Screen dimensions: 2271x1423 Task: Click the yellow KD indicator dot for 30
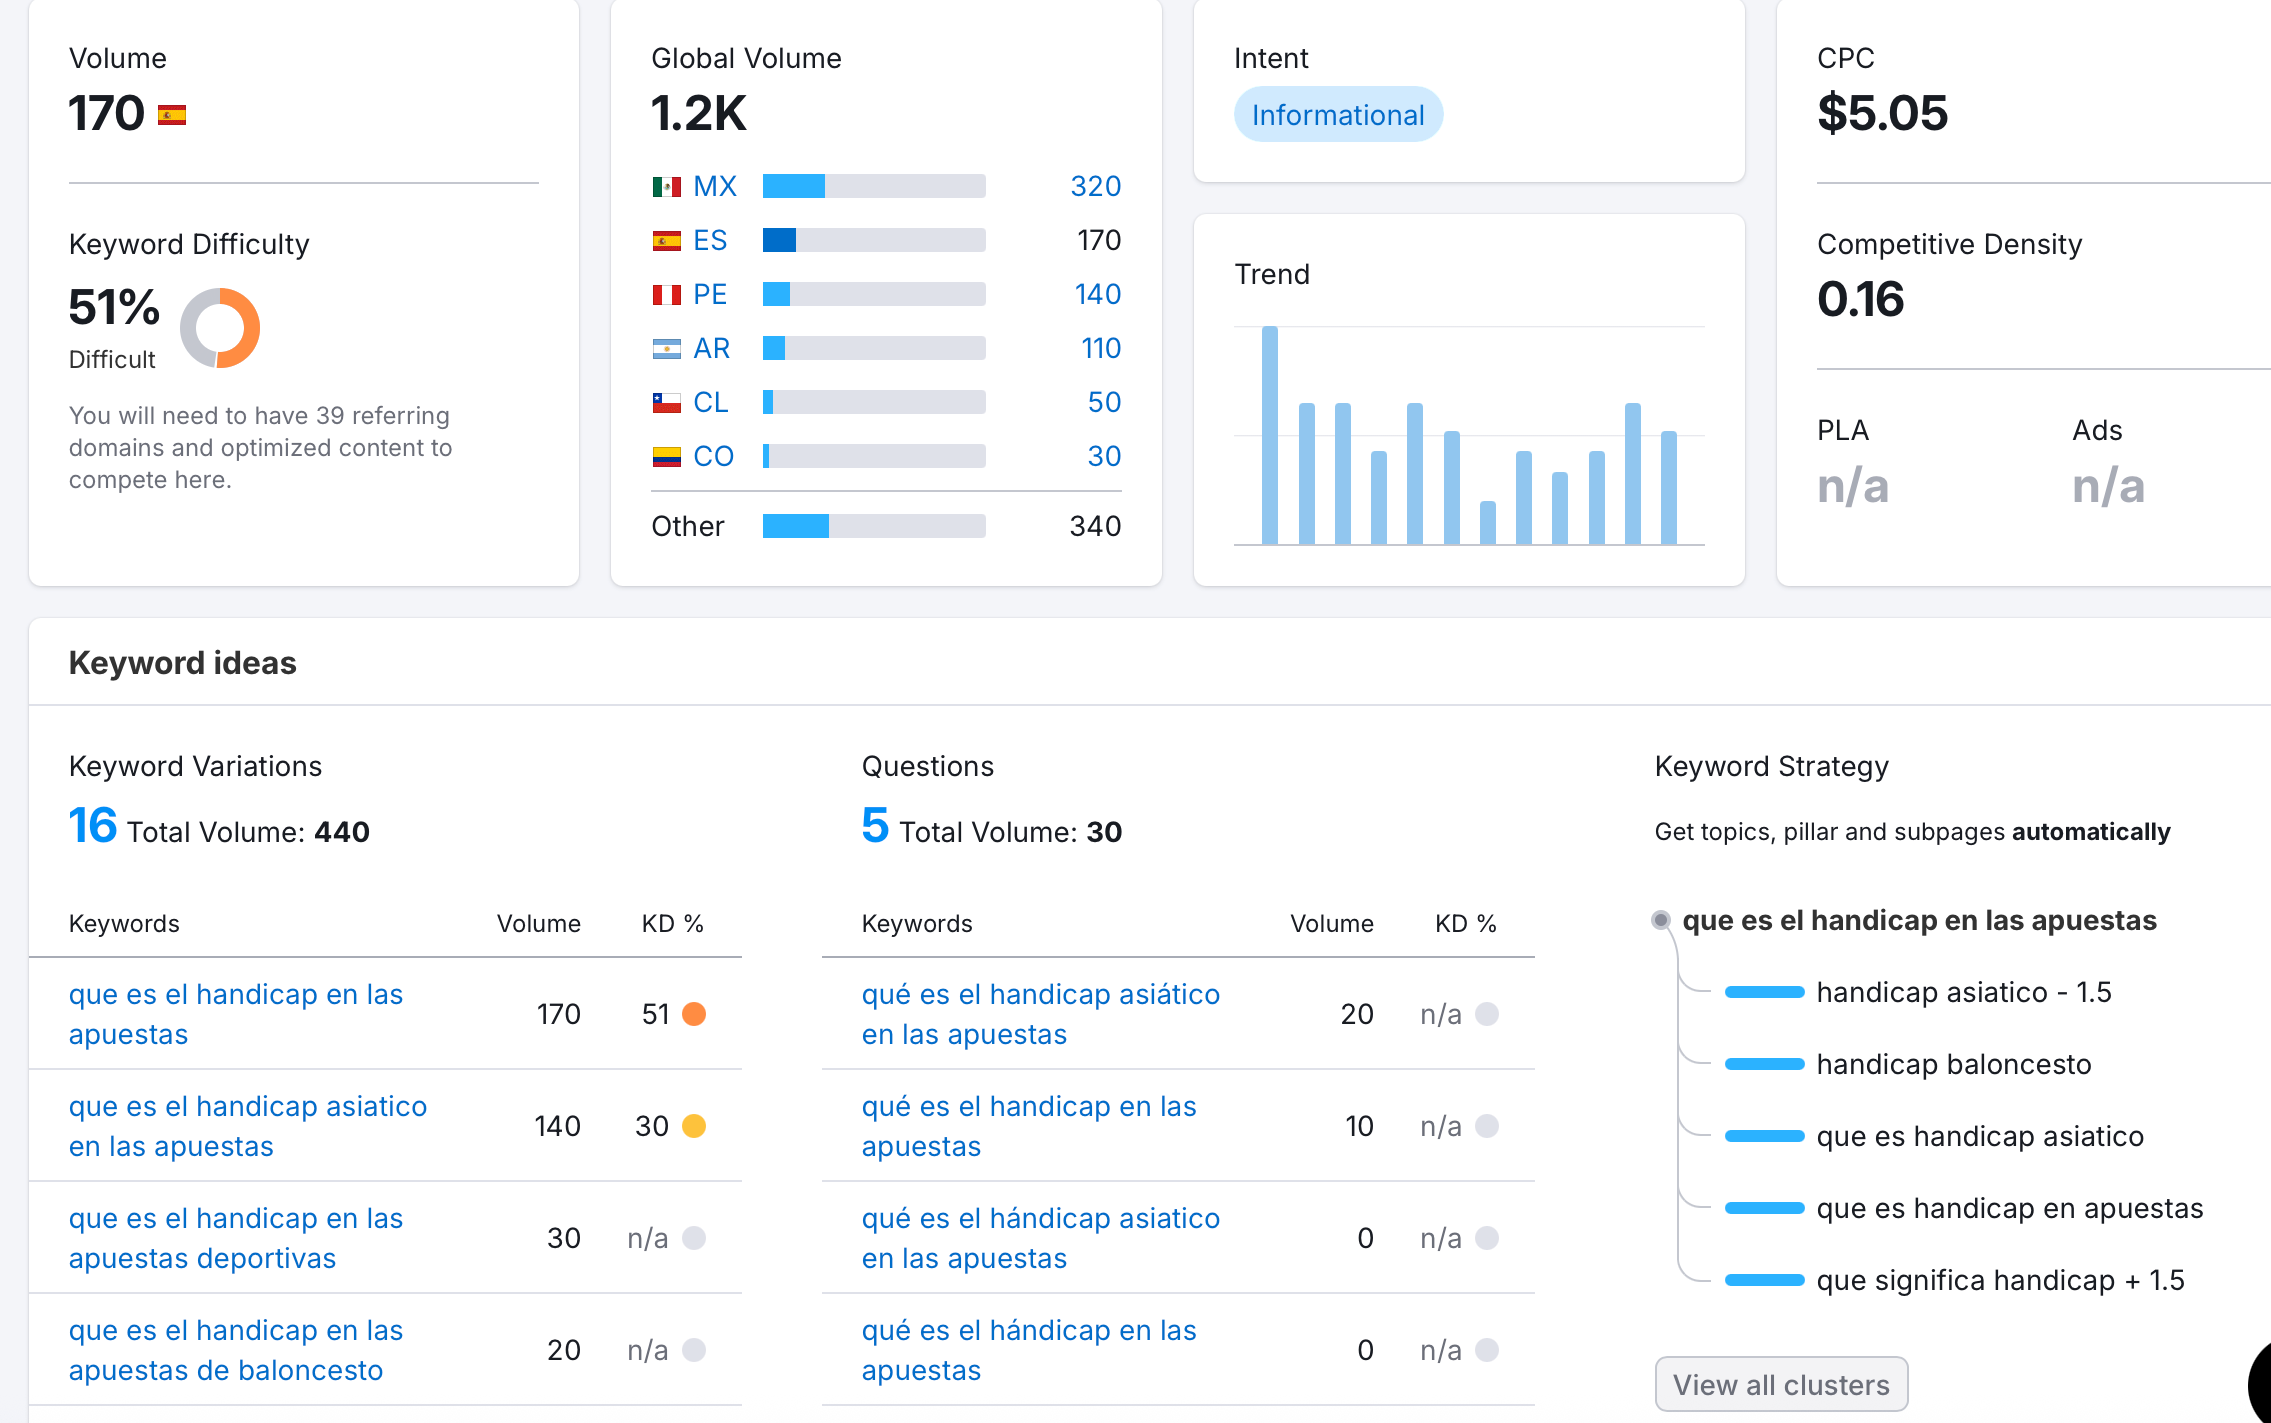tap(694, 1126)
